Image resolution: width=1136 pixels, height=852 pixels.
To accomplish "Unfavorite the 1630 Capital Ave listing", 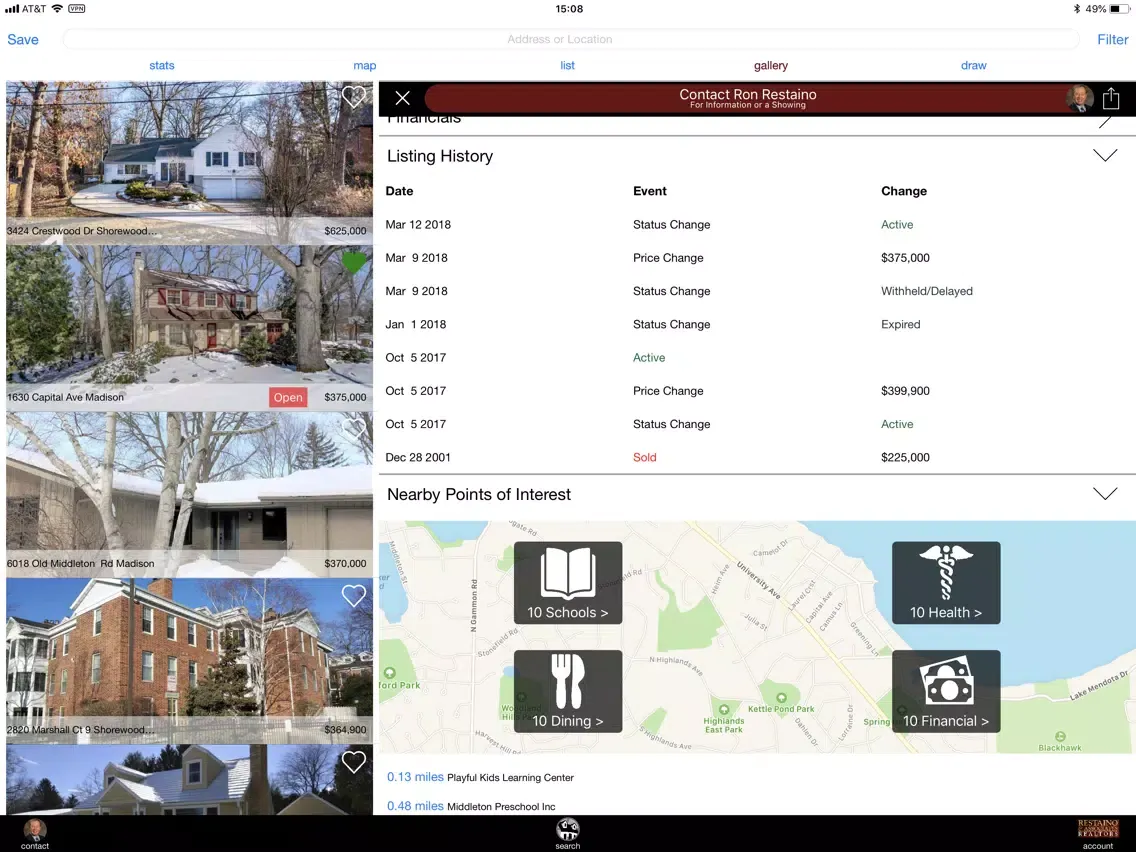I will [x=354, y=262].
